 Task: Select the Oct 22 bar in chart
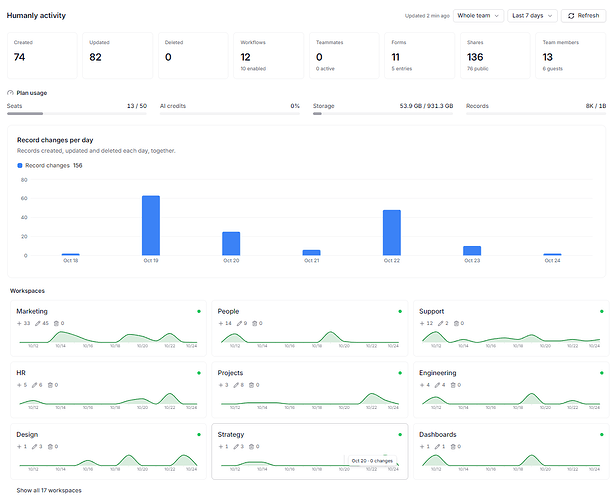[x=392, y=233]
